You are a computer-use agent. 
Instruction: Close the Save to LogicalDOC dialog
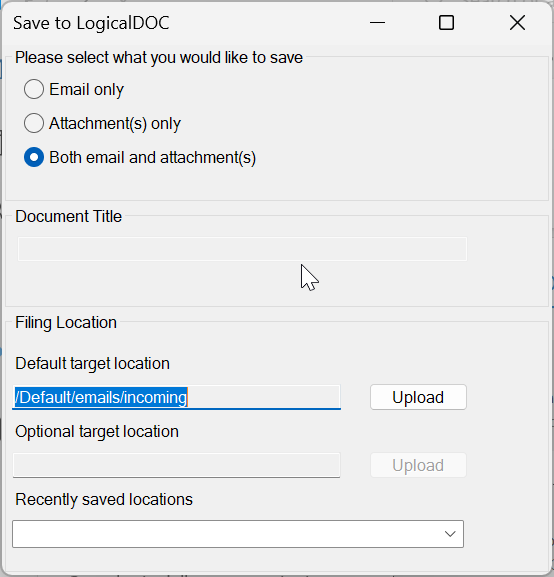click(517, 23)
